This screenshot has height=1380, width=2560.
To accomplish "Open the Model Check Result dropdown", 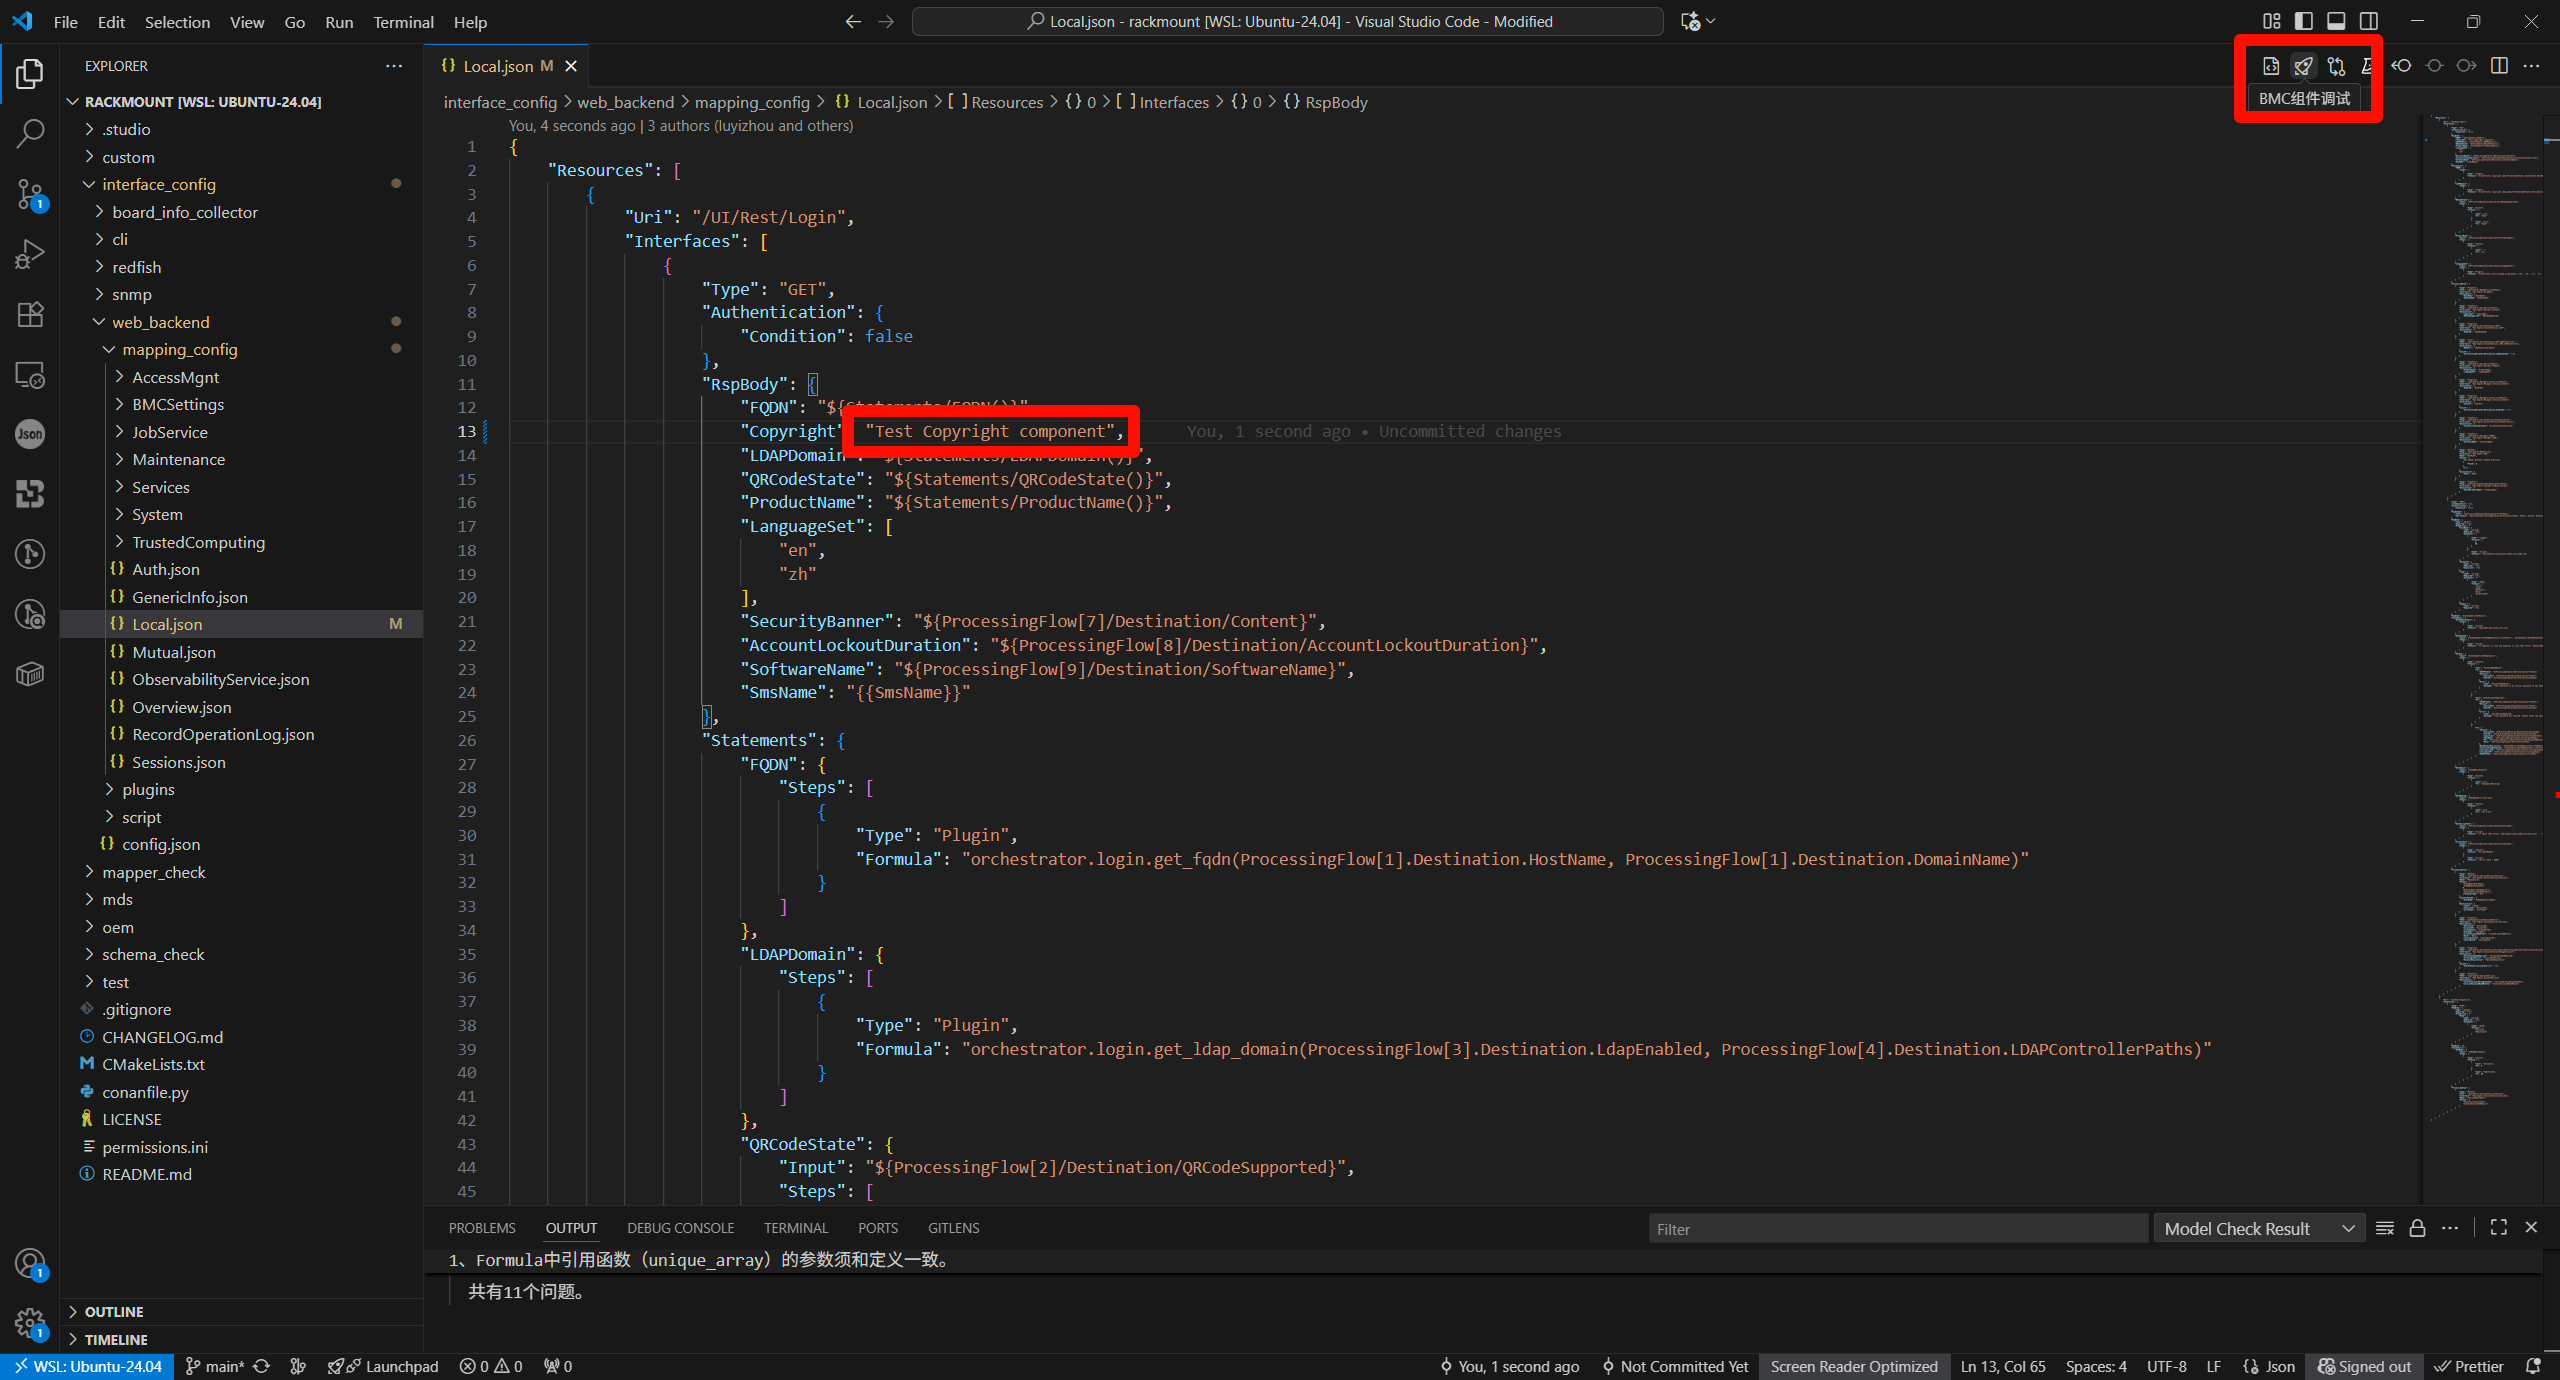I will (2258, 1228).
